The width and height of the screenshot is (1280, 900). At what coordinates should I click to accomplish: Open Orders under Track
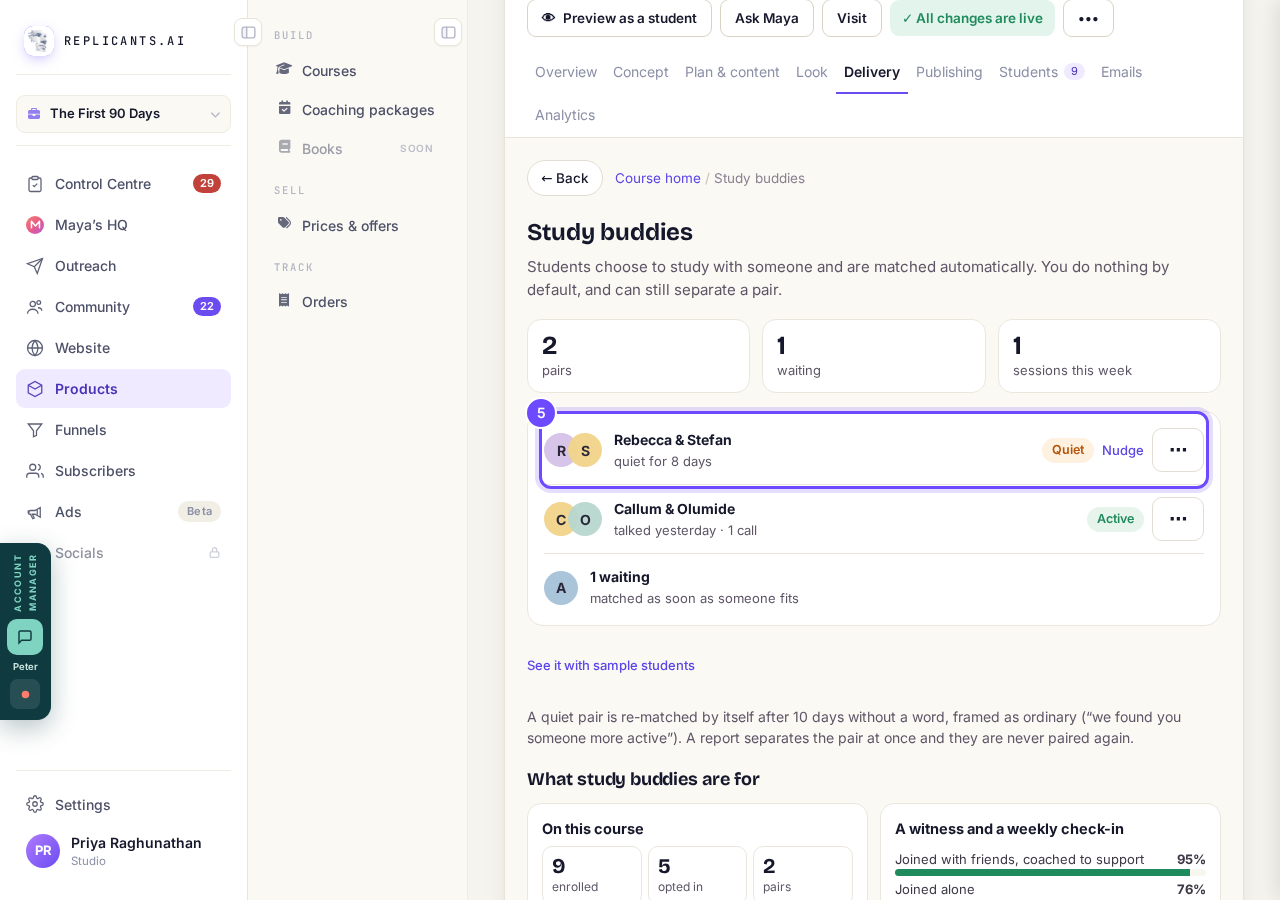357,302
